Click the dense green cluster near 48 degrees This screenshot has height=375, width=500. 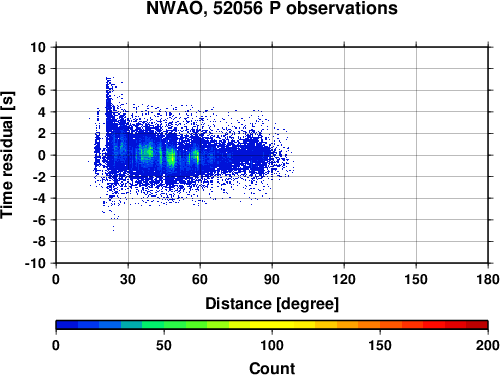pyautogui.click(x=171, y=157)
